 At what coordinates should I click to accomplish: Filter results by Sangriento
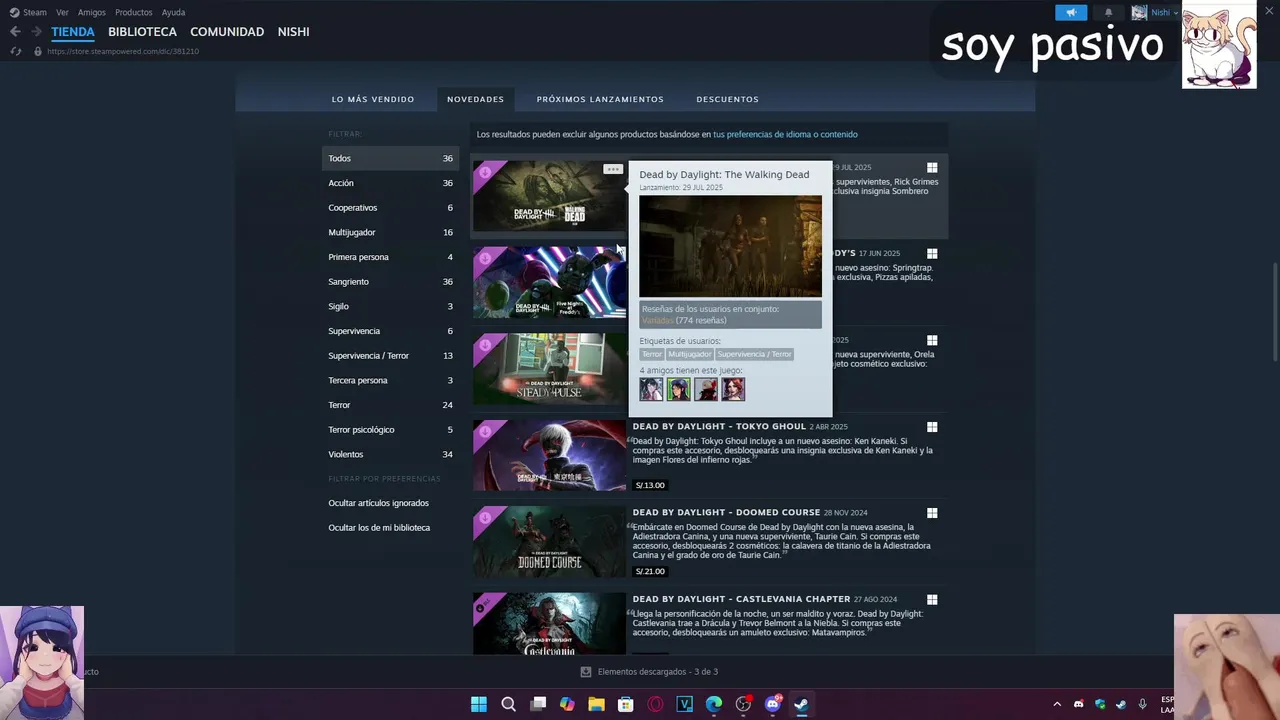[x=390, y=282]
